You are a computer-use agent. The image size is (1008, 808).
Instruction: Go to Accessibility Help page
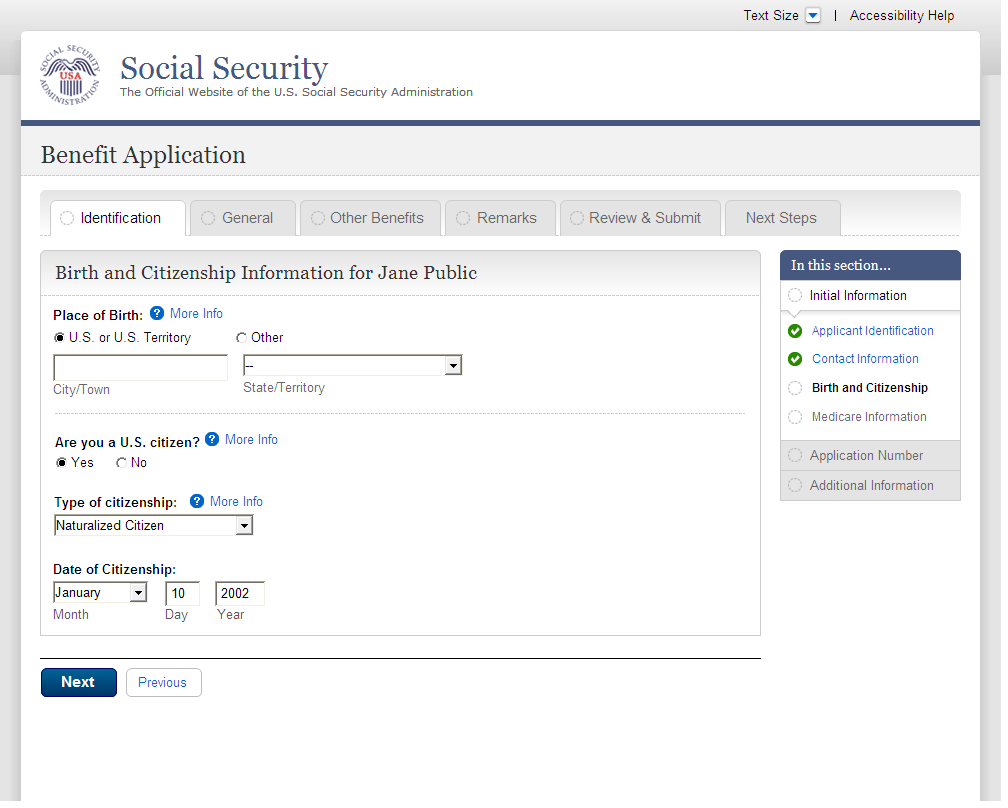point(901,16)
